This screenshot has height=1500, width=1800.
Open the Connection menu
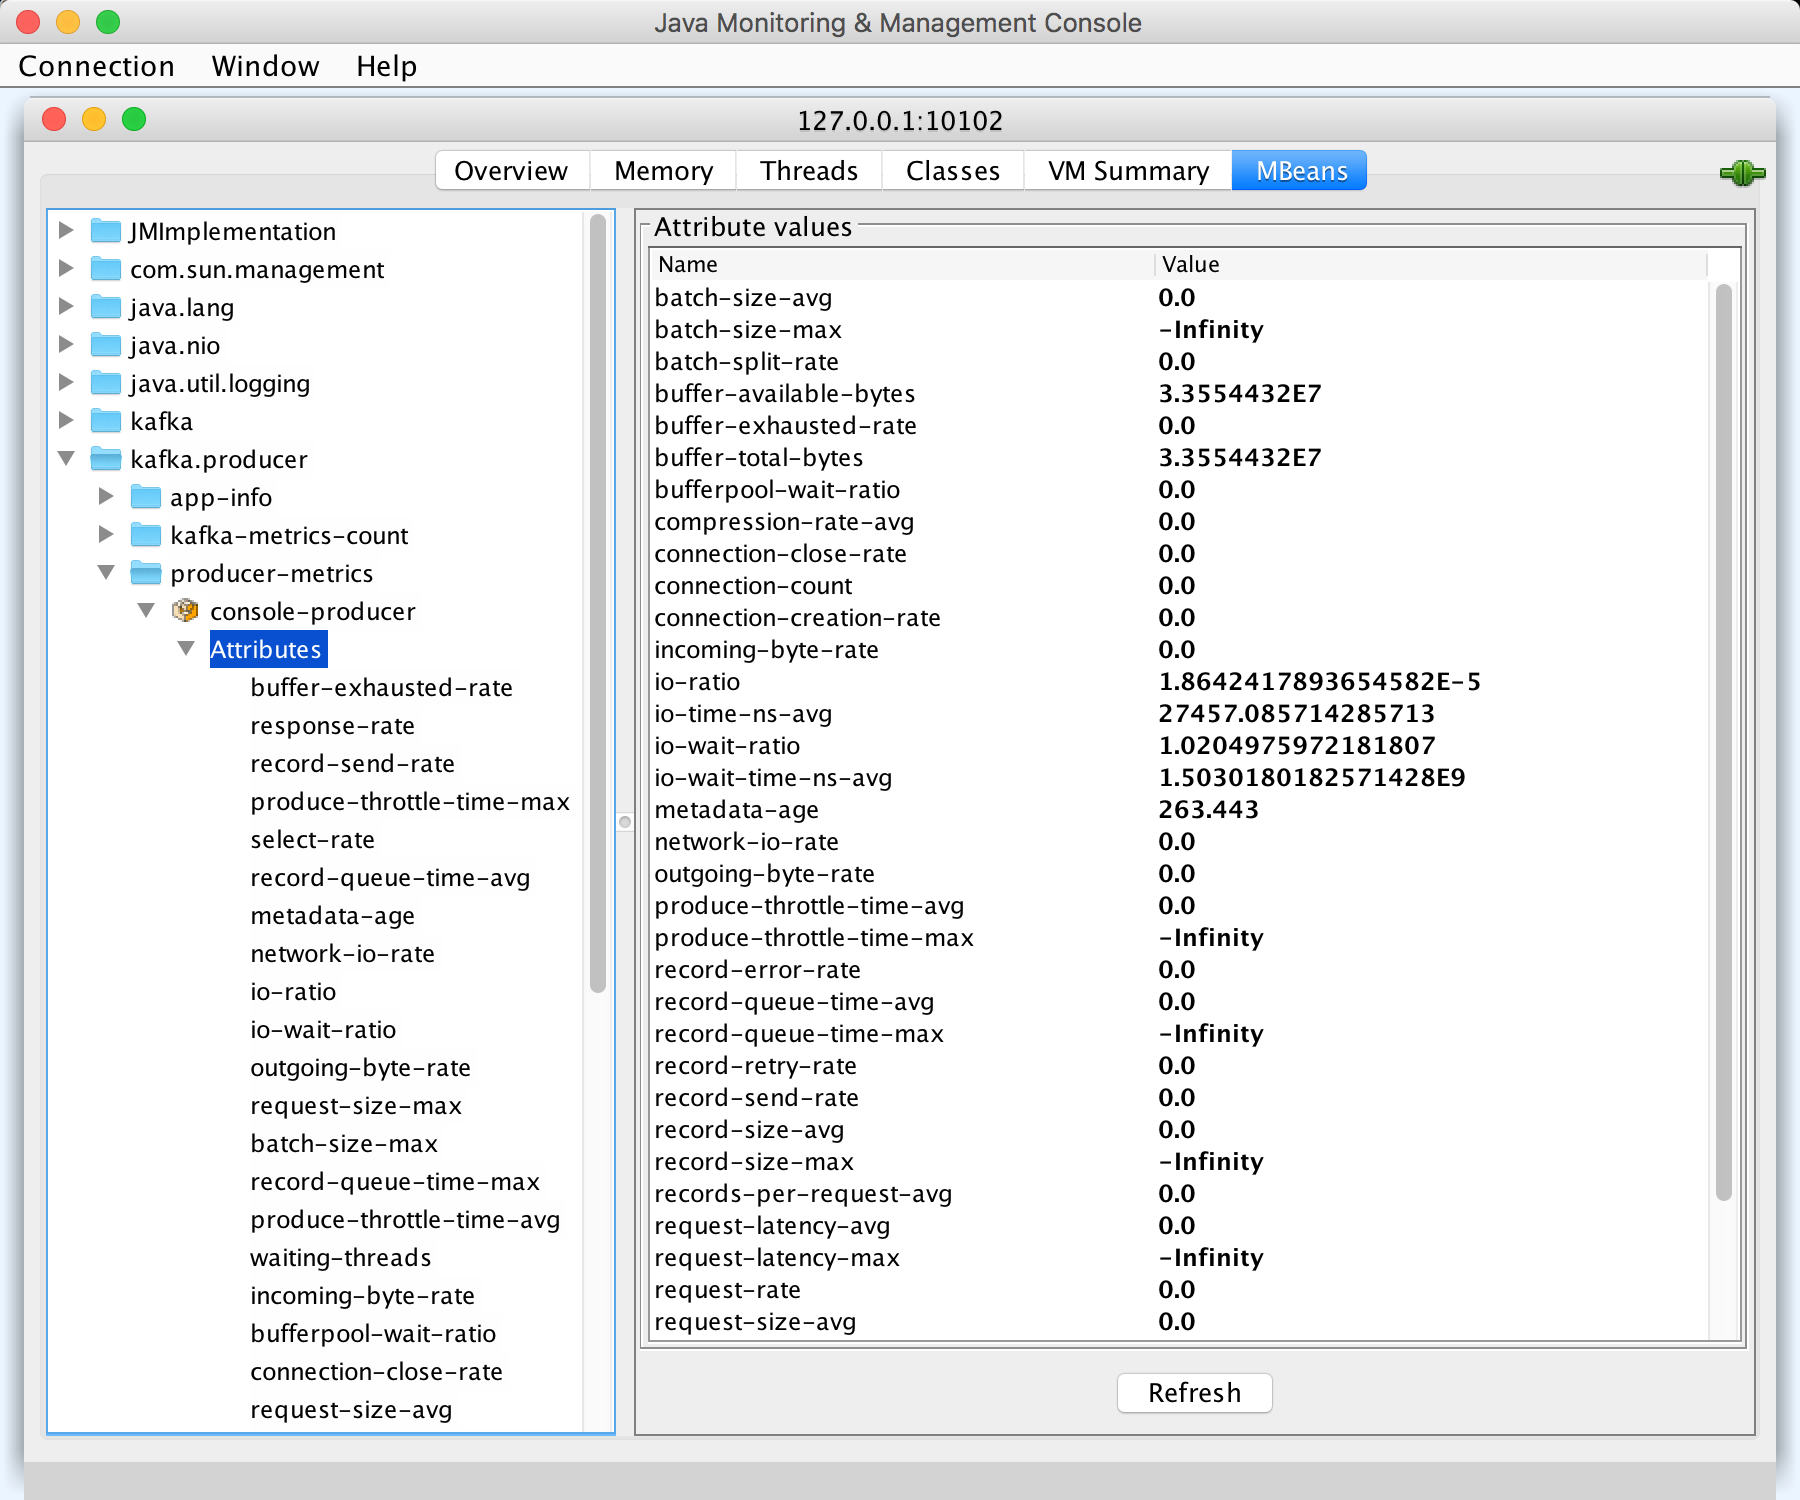(x=97, y=66)
